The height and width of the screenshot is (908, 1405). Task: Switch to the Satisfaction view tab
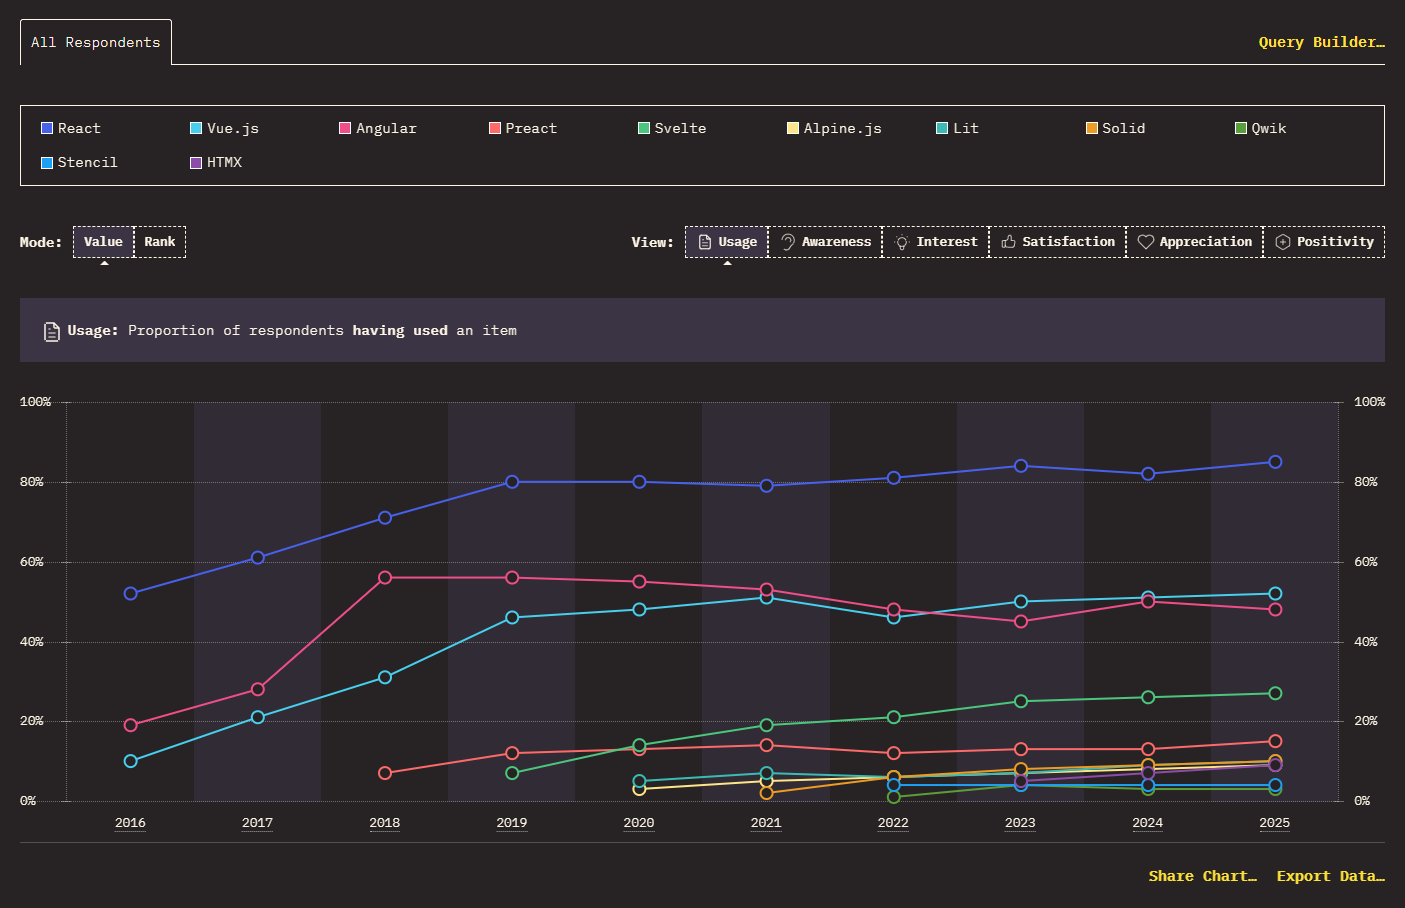[x=1058, y=242]
